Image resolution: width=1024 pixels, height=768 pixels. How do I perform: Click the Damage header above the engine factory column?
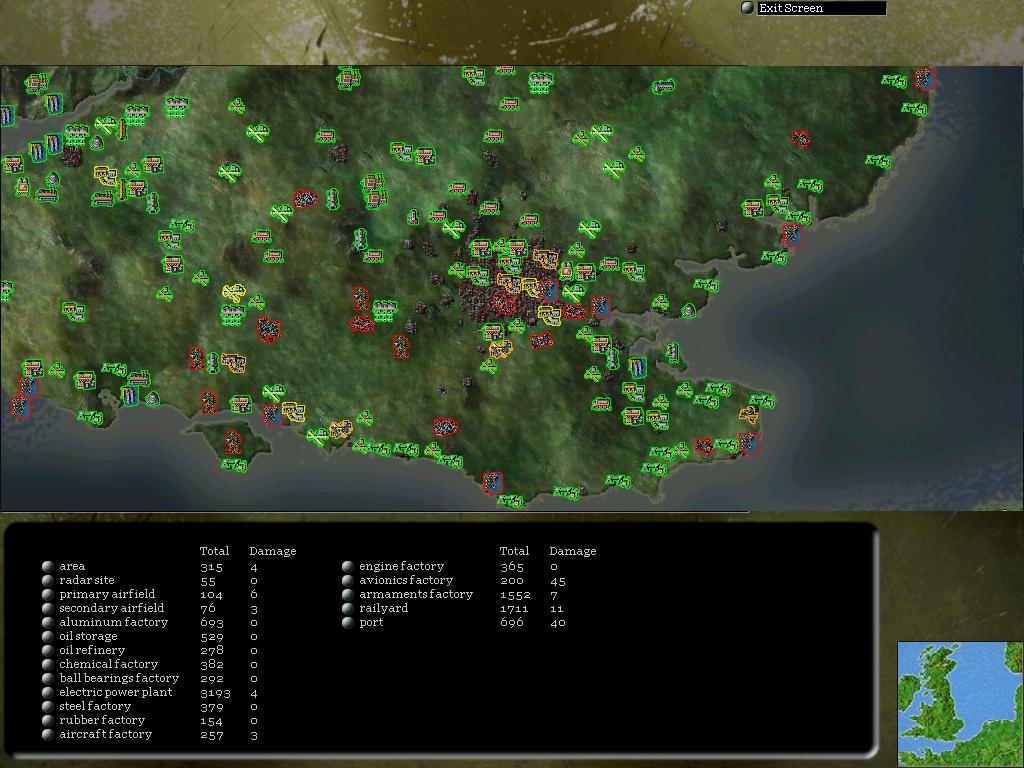573,551
